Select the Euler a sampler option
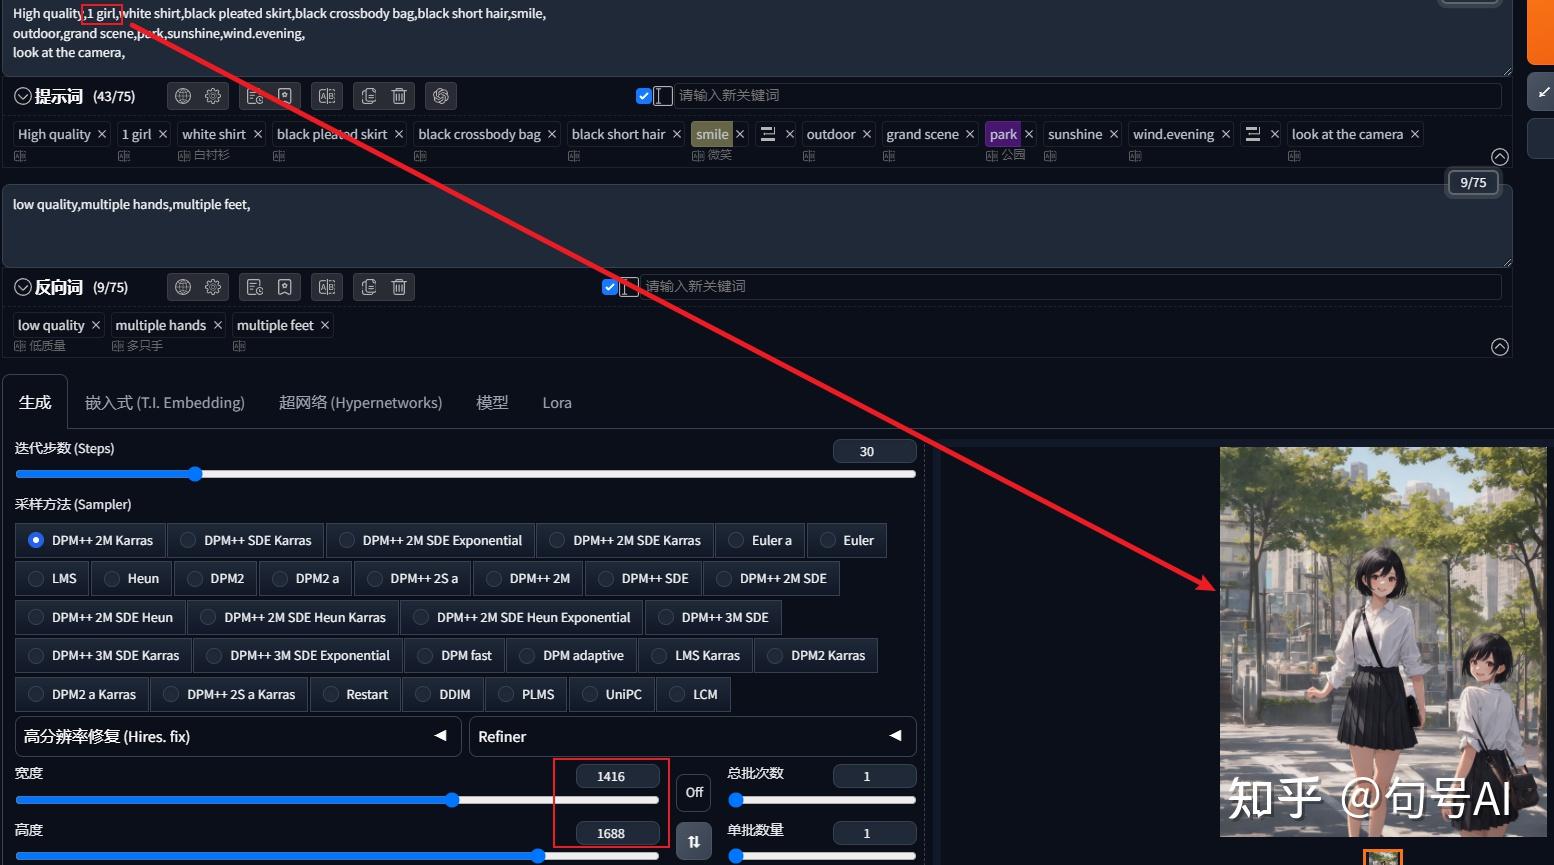The image size is (1554, 865). coord(737,540)
